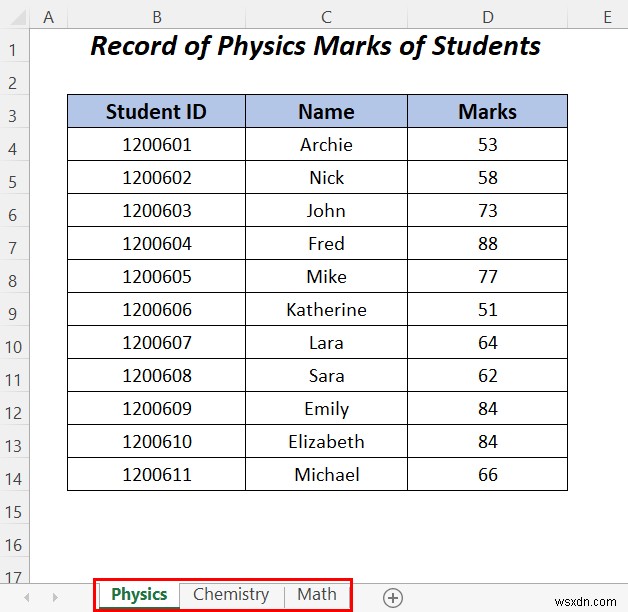The width and height of the screenshot is (628, 612).
Task: Click the name cell 'Fred'
Action: tap(326, 244)
